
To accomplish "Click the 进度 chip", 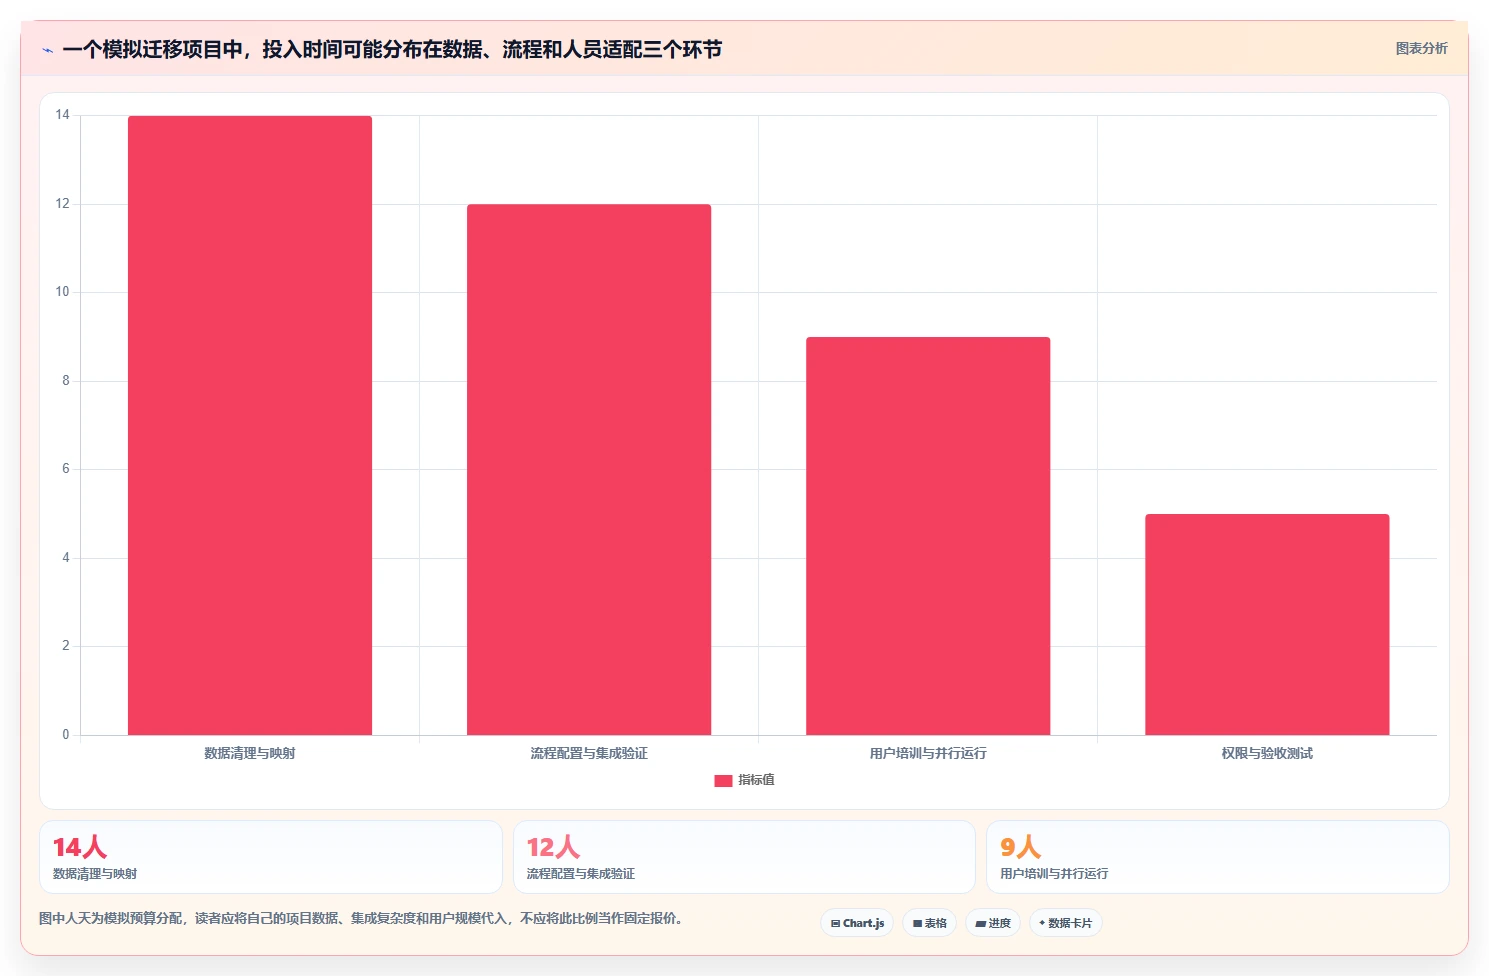I will coord(993,923).
